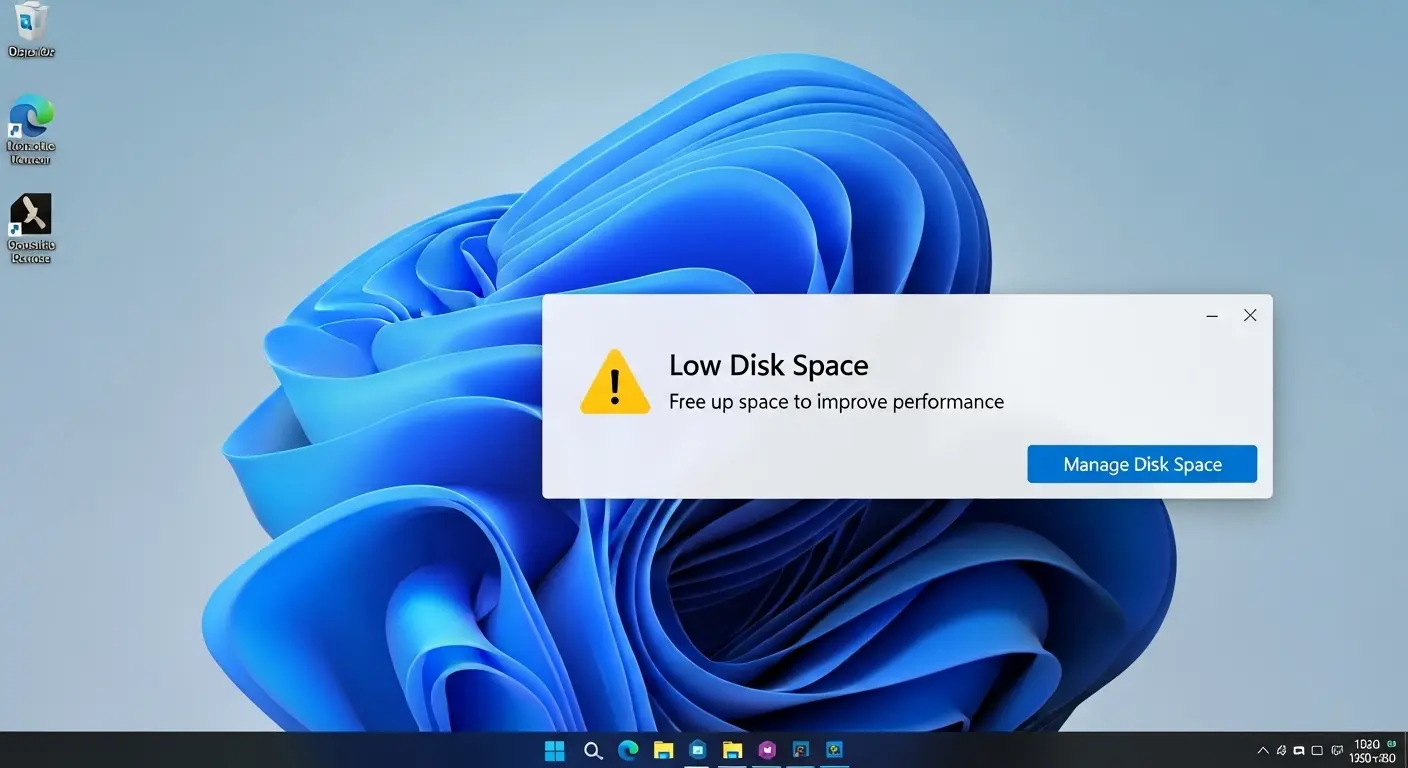The height and width of the screenshot is (768, 1408).
Task: Open taskbar Search magnifier
Action: point(593,750)
